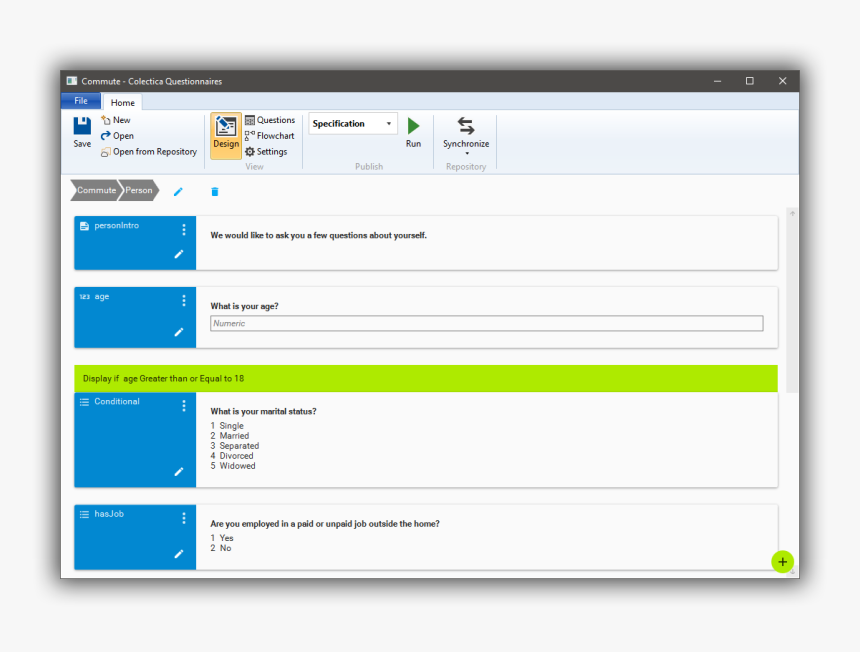Click the green add plus button

(x=782, y=562)
